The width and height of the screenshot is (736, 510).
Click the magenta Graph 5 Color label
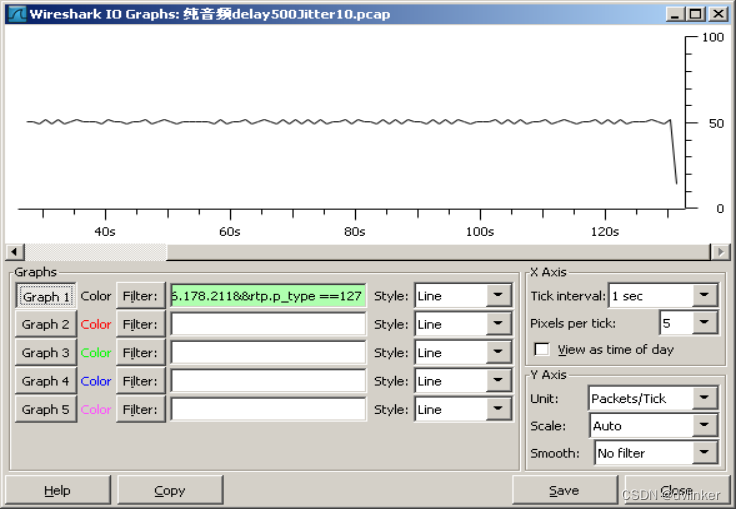pos(96,409)
